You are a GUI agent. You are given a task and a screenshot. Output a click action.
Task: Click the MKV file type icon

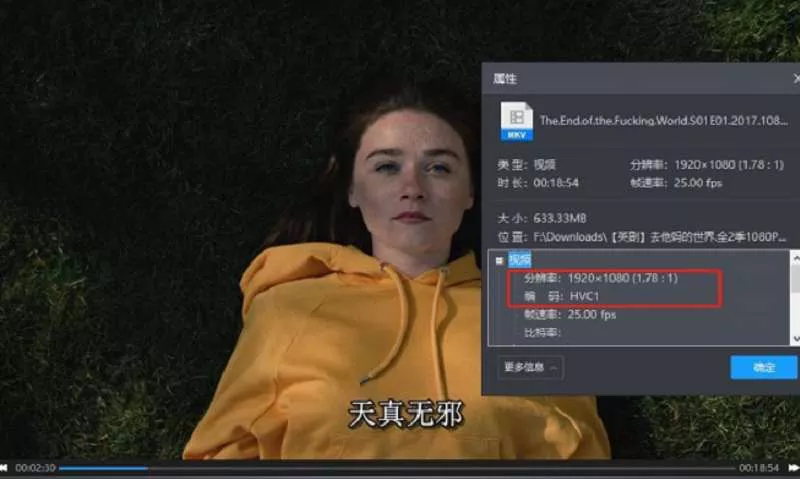[x=516, y=120]
